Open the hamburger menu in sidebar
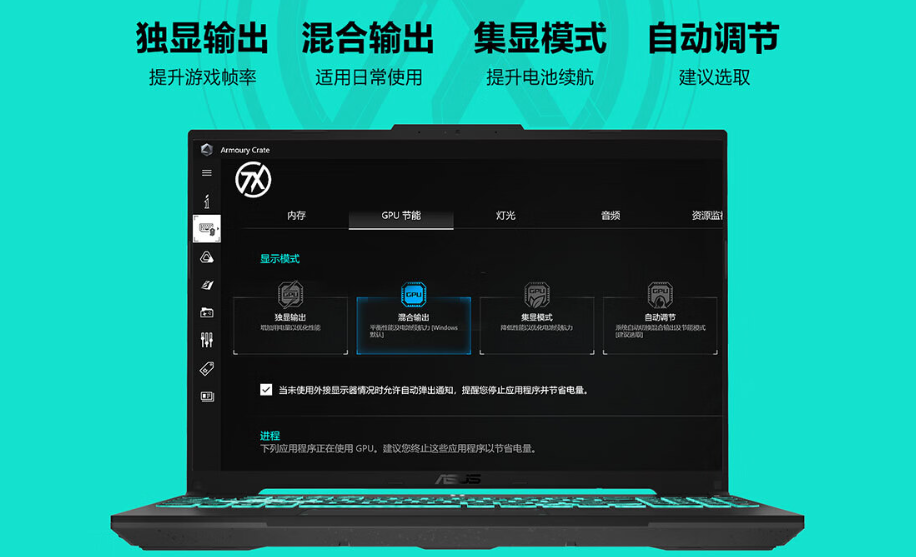This screenshot has height=557, width=916. coord(207,173)
